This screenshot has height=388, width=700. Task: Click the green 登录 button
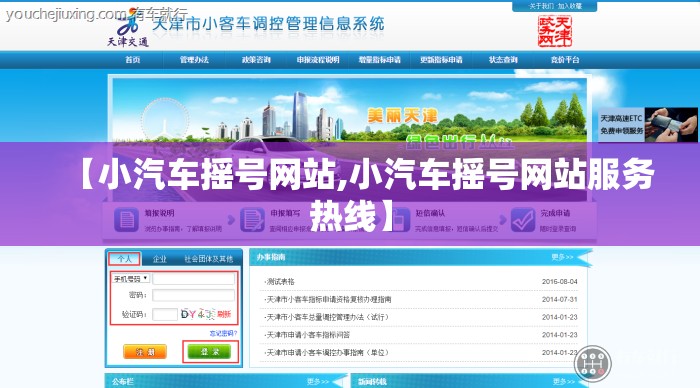coord(209,352)
